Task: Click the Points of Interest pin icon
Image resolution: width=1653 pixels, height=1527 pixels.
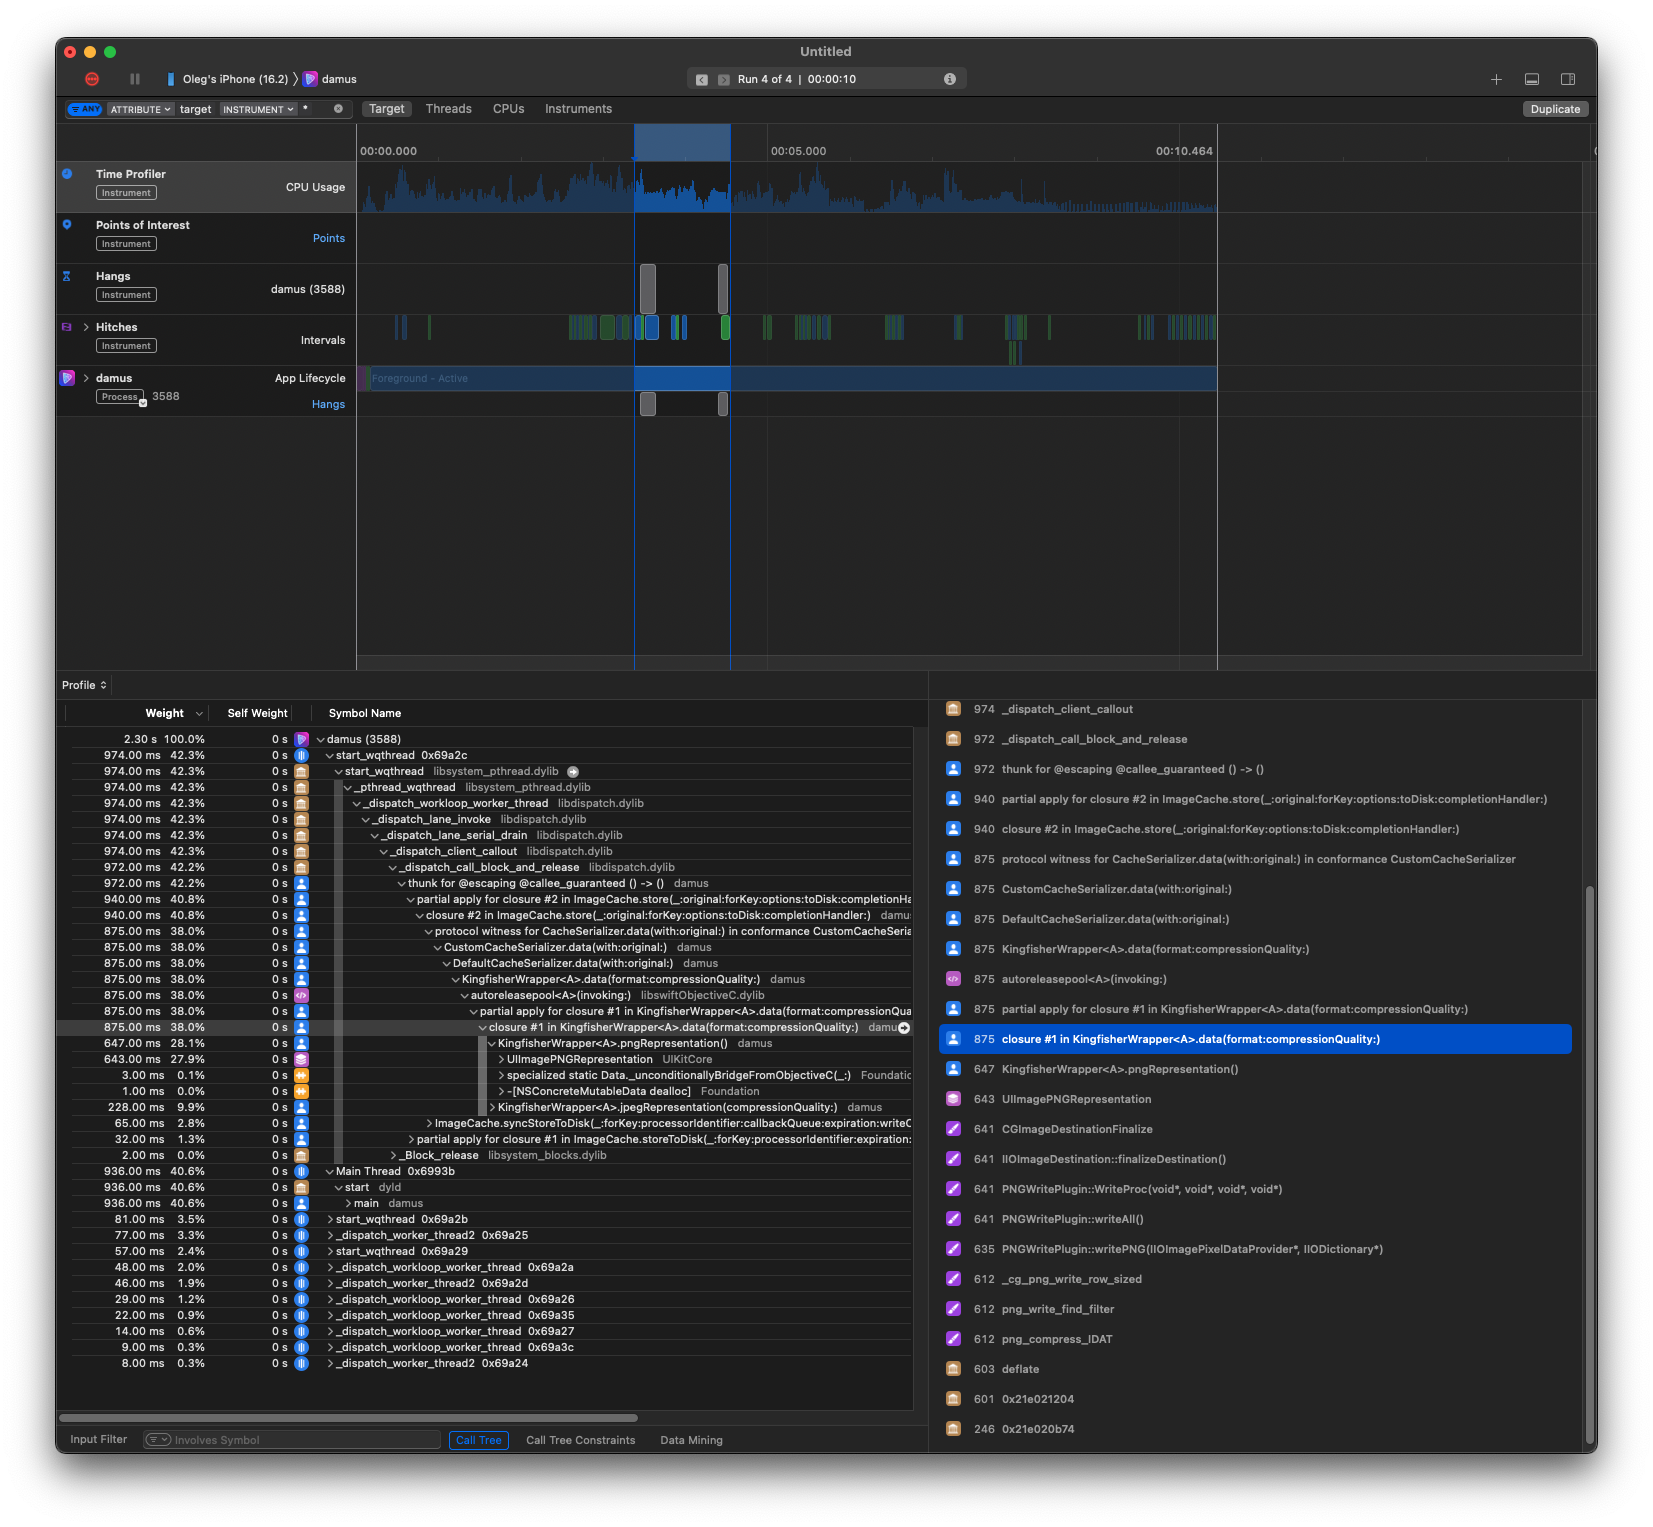Action: [67, 225]
